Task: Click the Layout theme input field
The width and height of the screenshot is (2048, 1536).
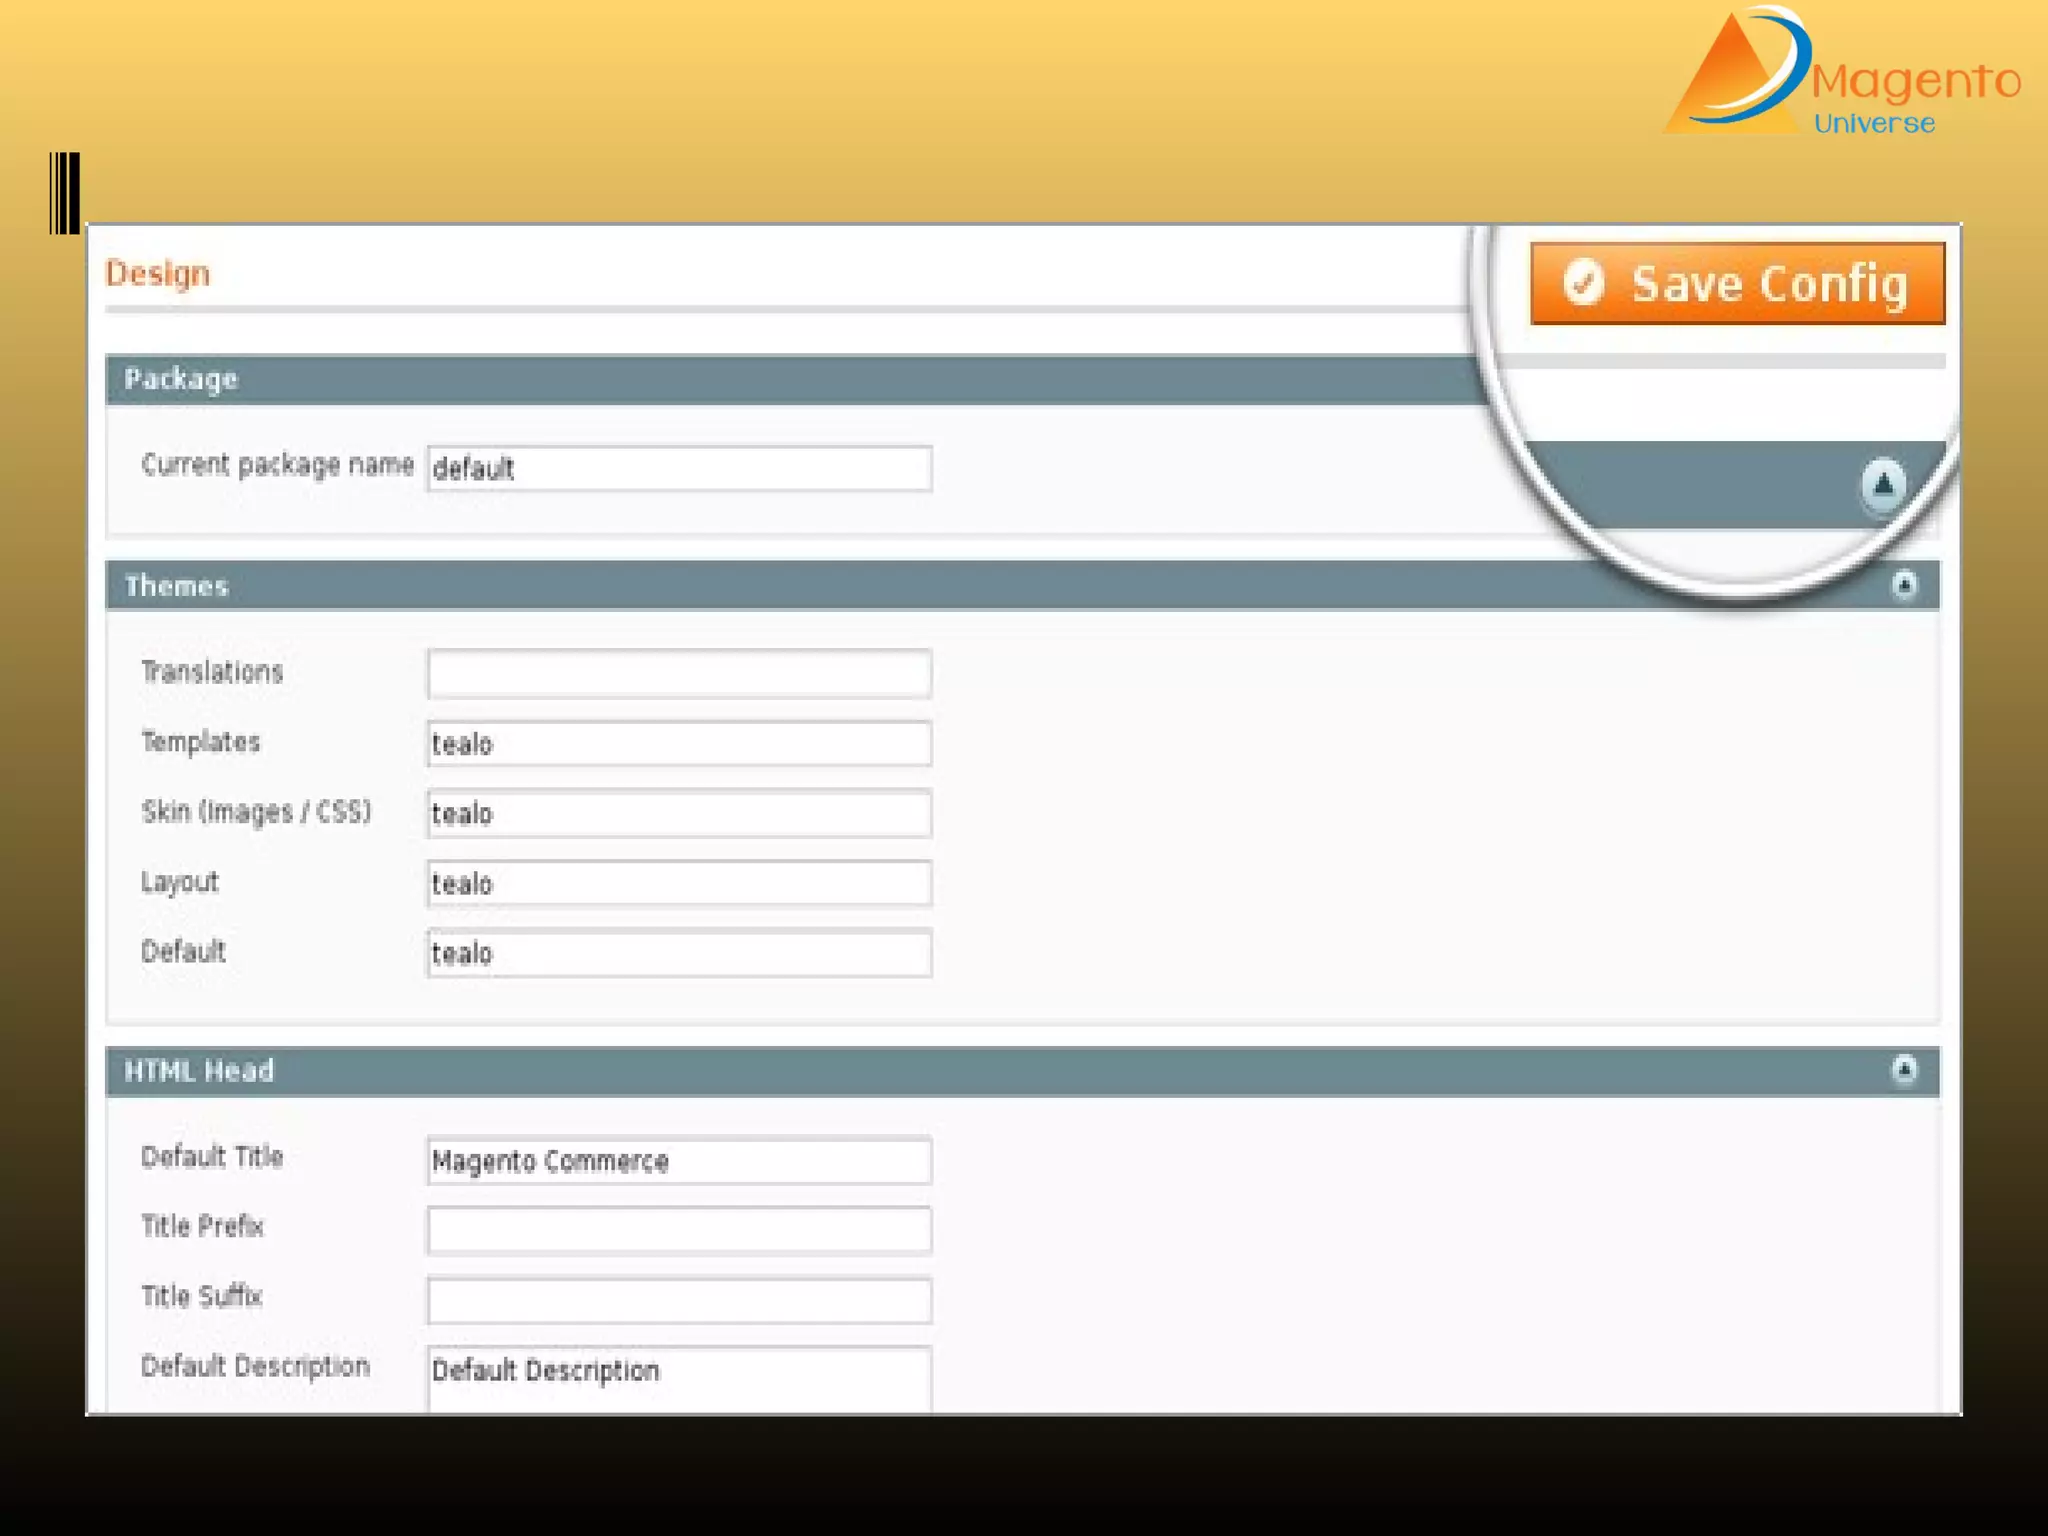Action: (x=679, y=884)
